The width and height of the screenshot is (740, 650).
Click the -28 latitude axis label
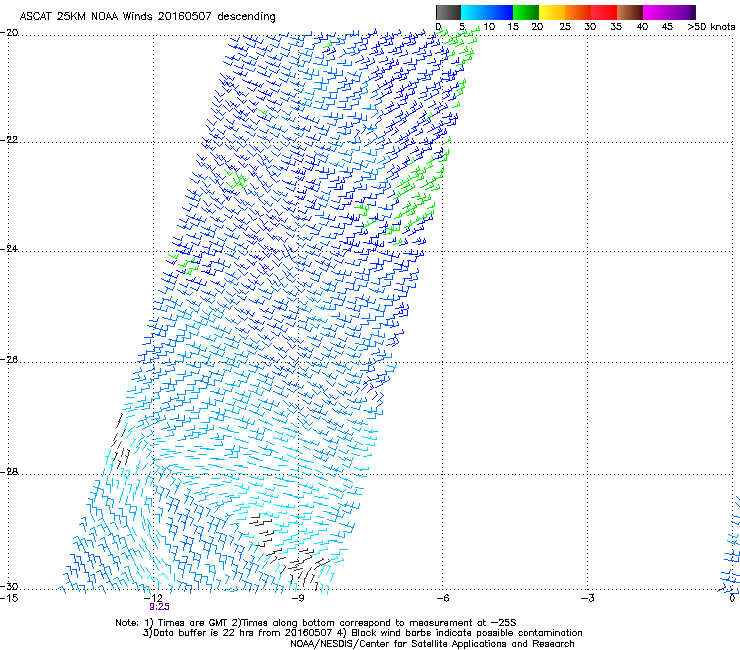[9, 472]
